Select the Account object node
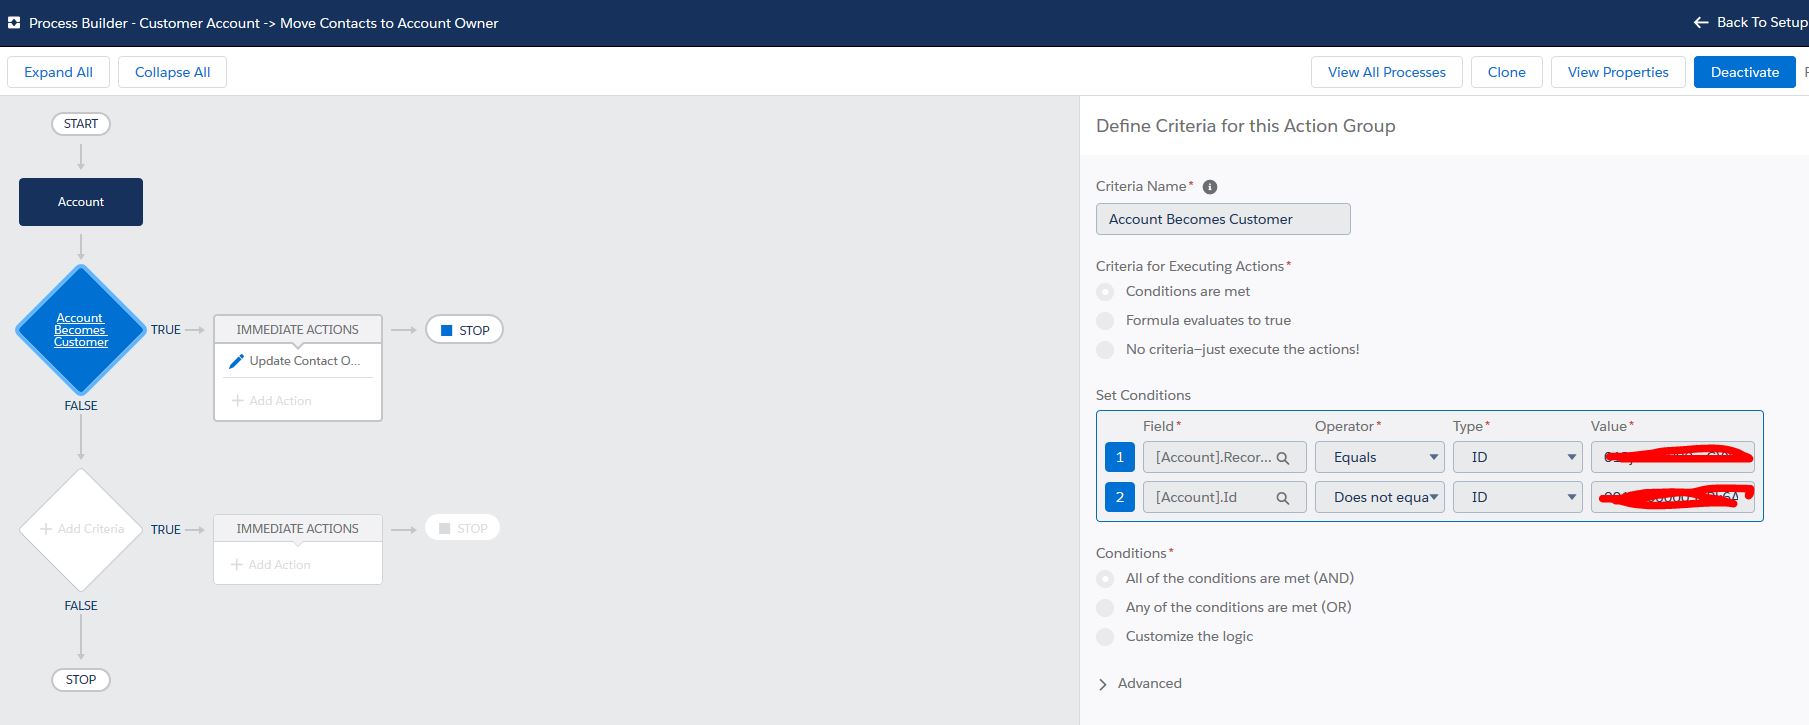The width and height of the screenshot is (1809, 725). (x=81, y=202)
